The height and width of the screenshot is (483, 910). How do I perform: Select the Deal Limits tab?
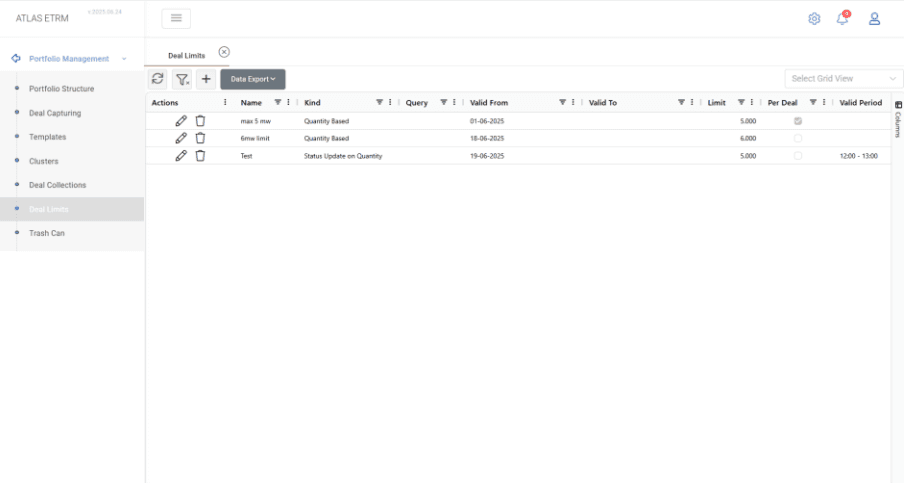pyautogui.click(x=187, y=56)
